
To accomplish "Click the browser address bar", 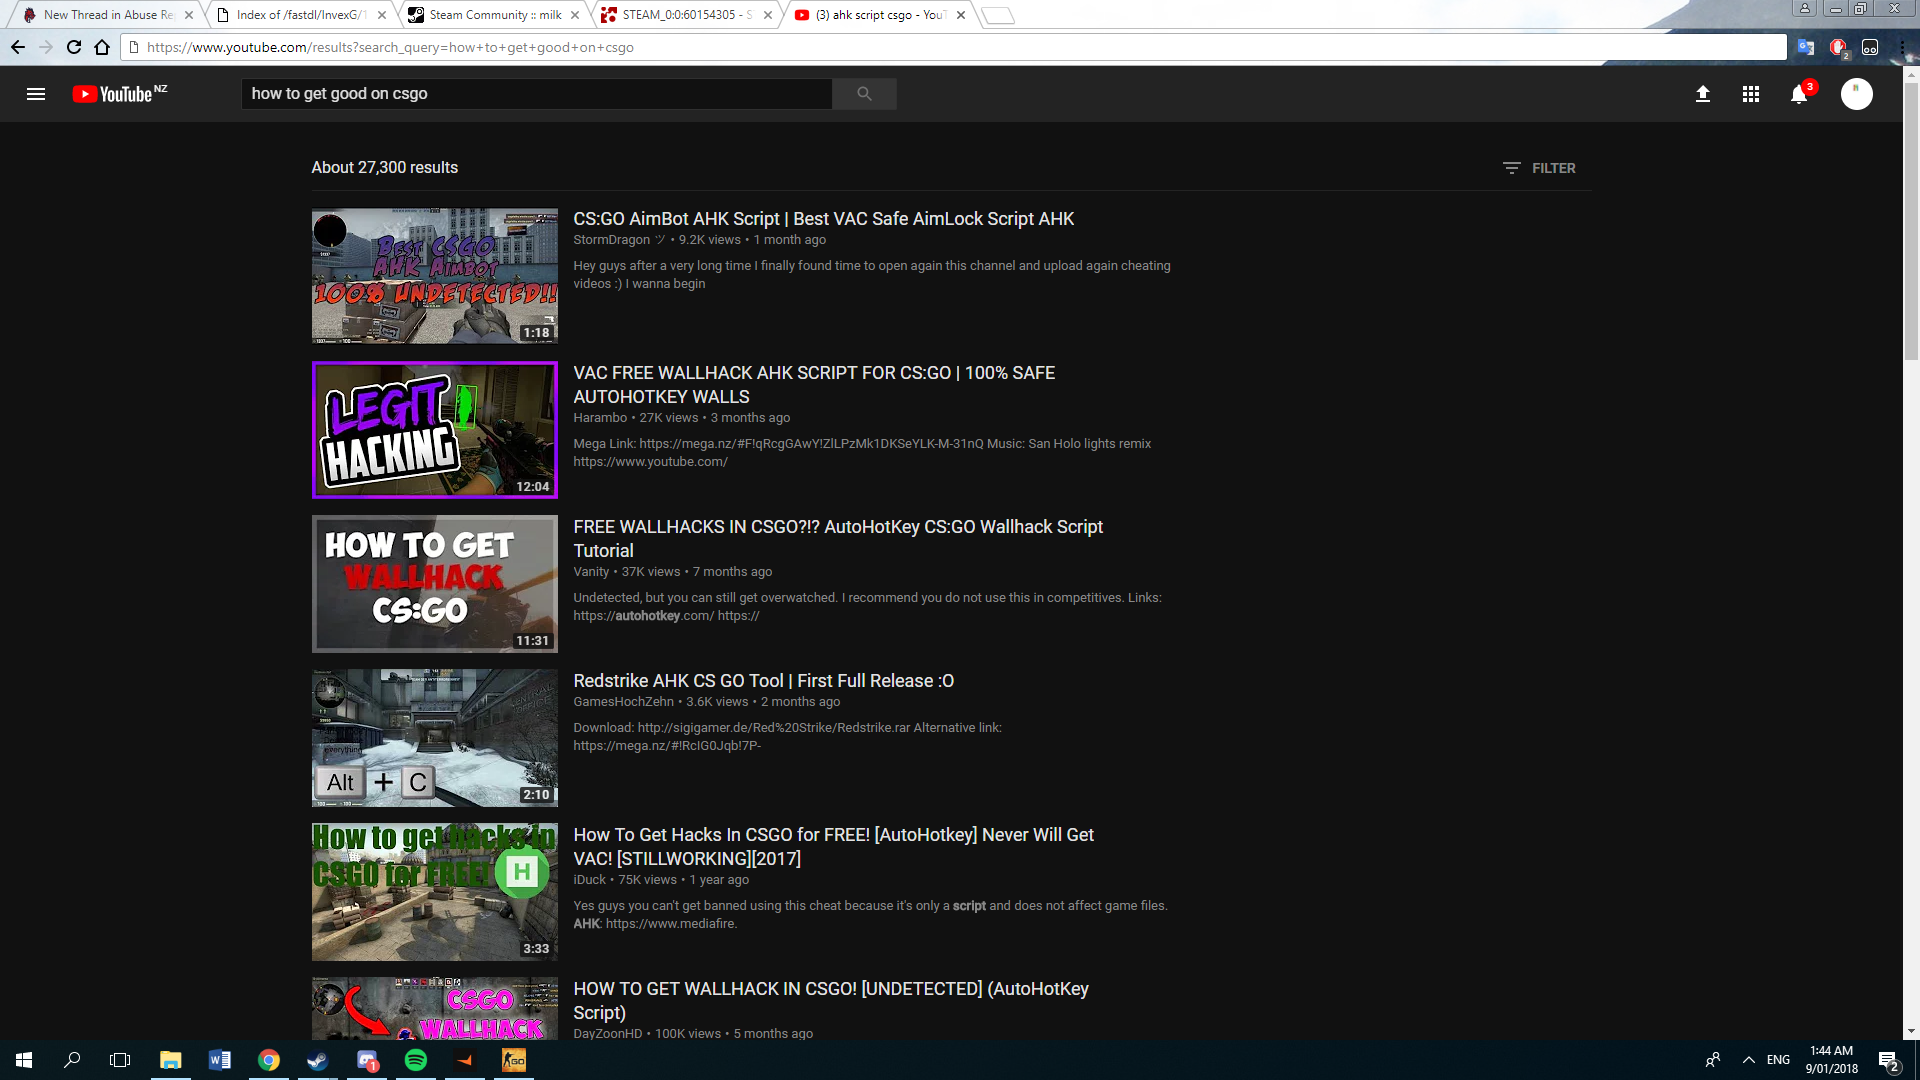I will [955, 47].
